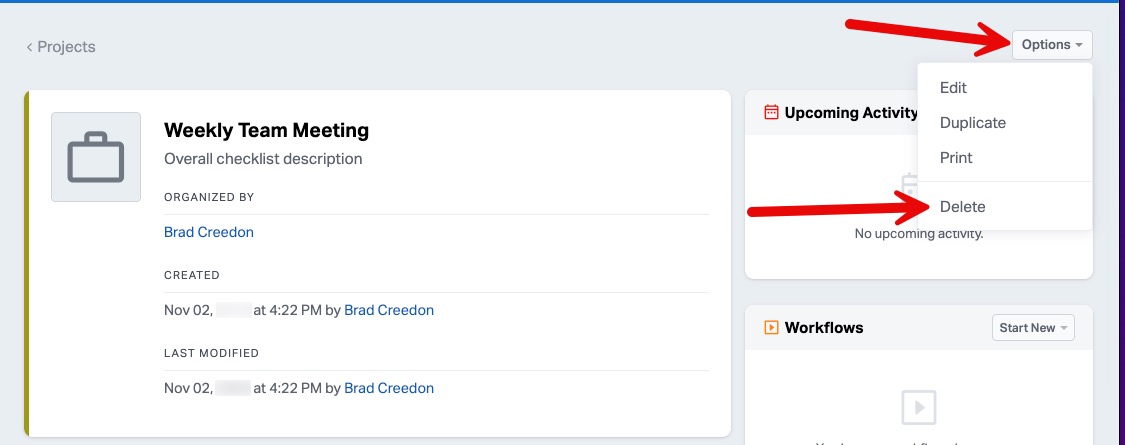Viewport: 1125px width, 445px height.
Task: Click Brad Creedon in the Created row
Action: [389, 310]
